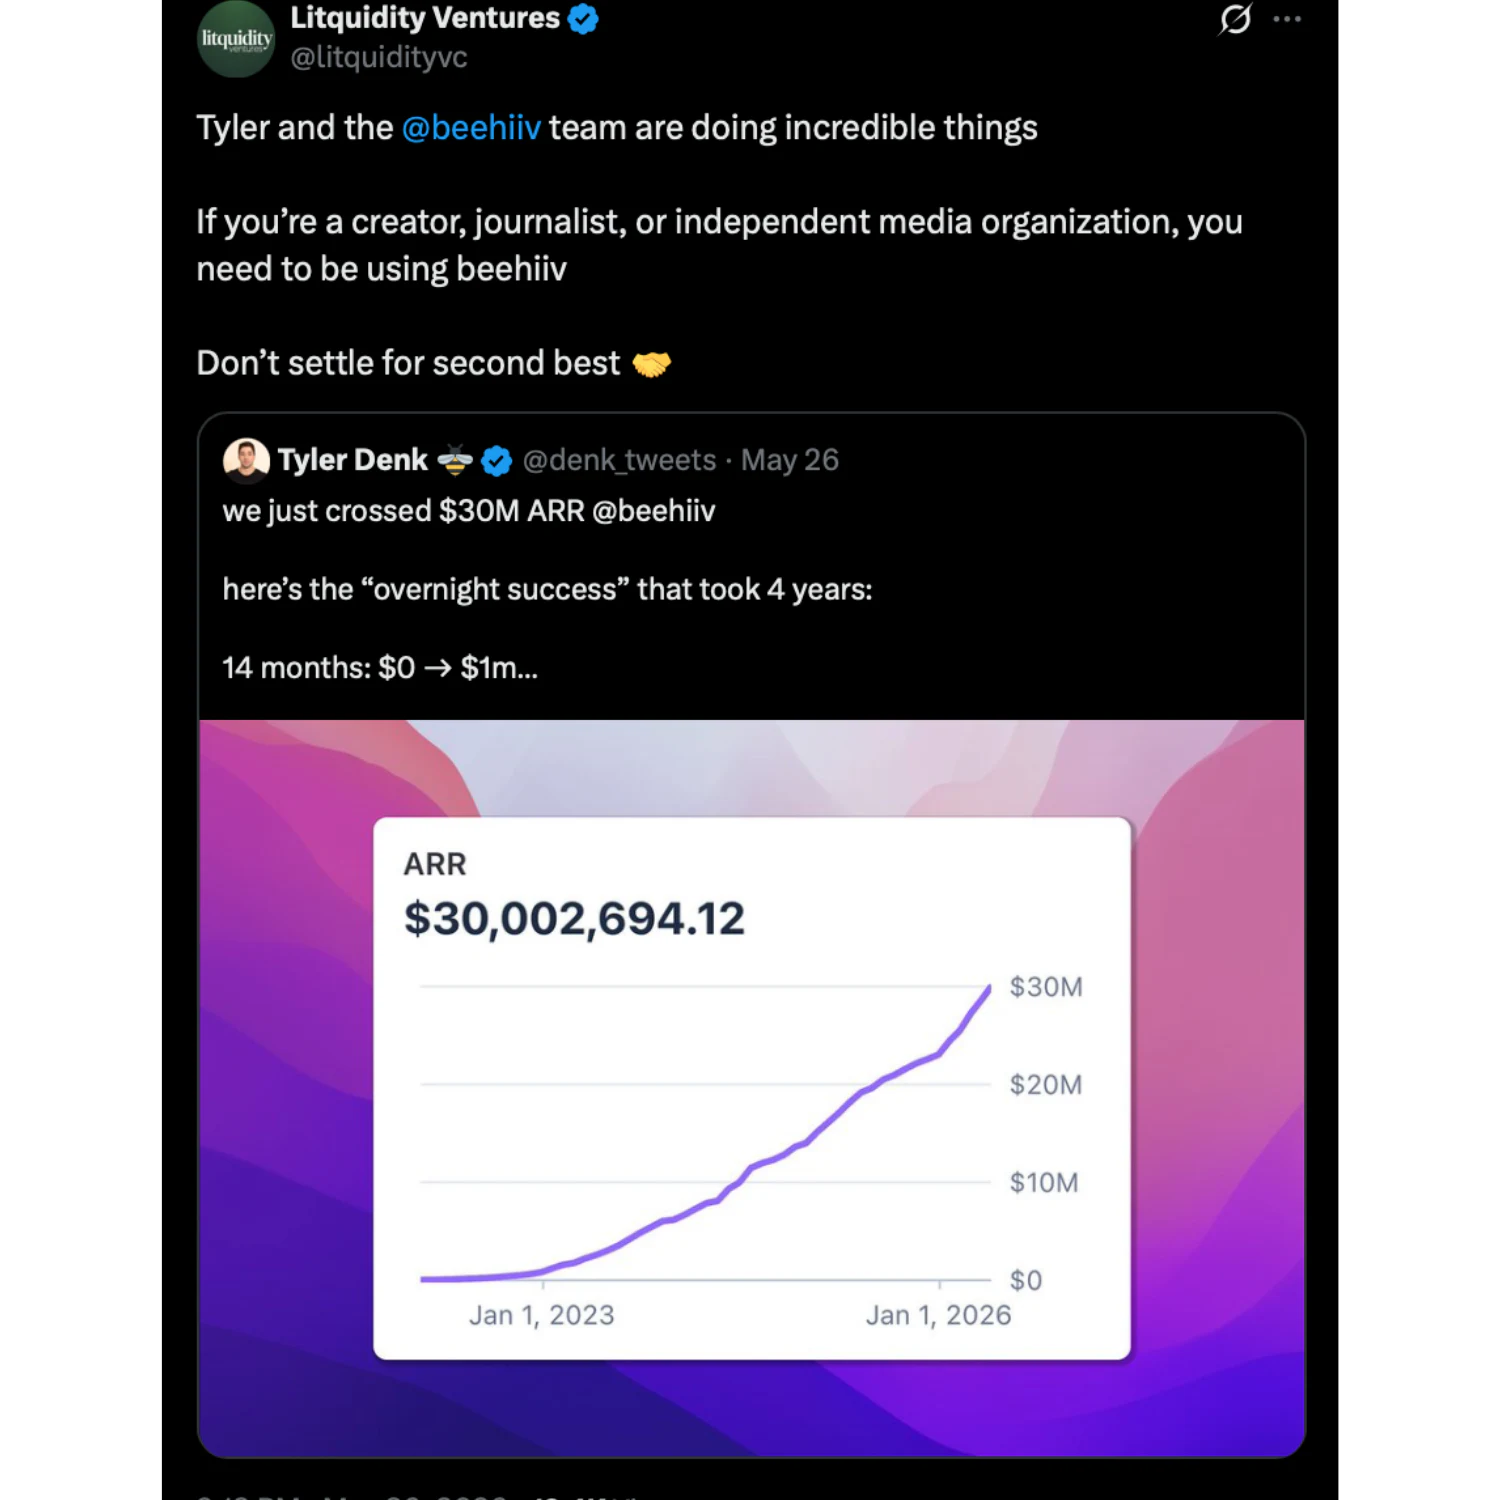1500x1500 pixels.
Task: Click the handshake emoji after 'second best'
Action: coord(651,364)
